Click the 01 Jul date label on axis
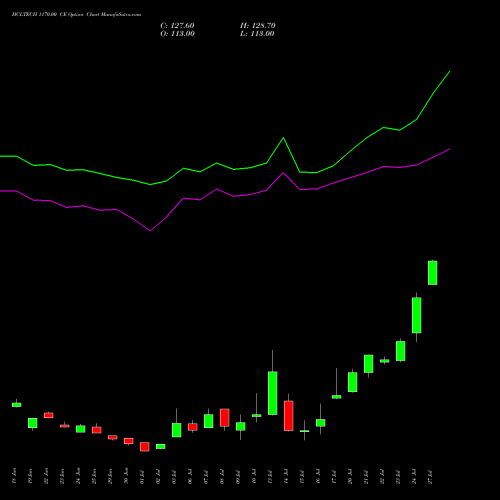This screenshot has width=500, height=500. [142, 477]
